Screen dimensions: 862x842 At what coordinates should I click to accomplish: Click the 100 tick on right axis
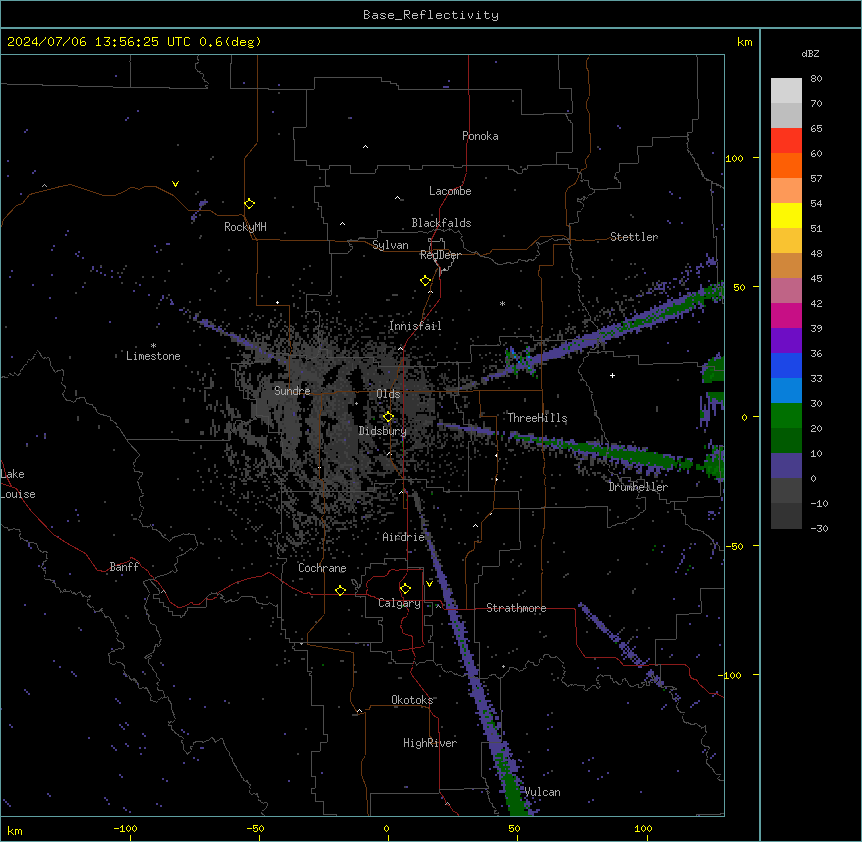pos(734,158)
